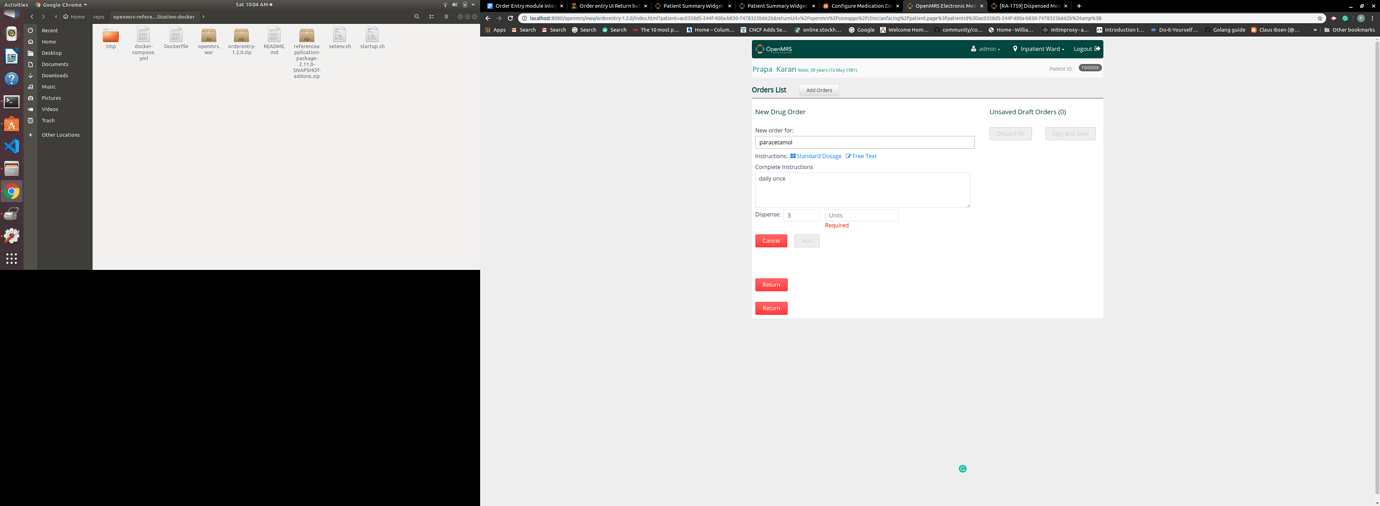Bookmark this page with star icon

tap(1320, 18)
